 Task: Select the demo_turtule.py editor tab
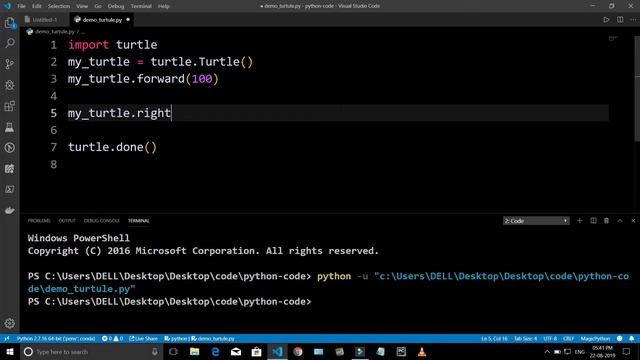point(102,20)
